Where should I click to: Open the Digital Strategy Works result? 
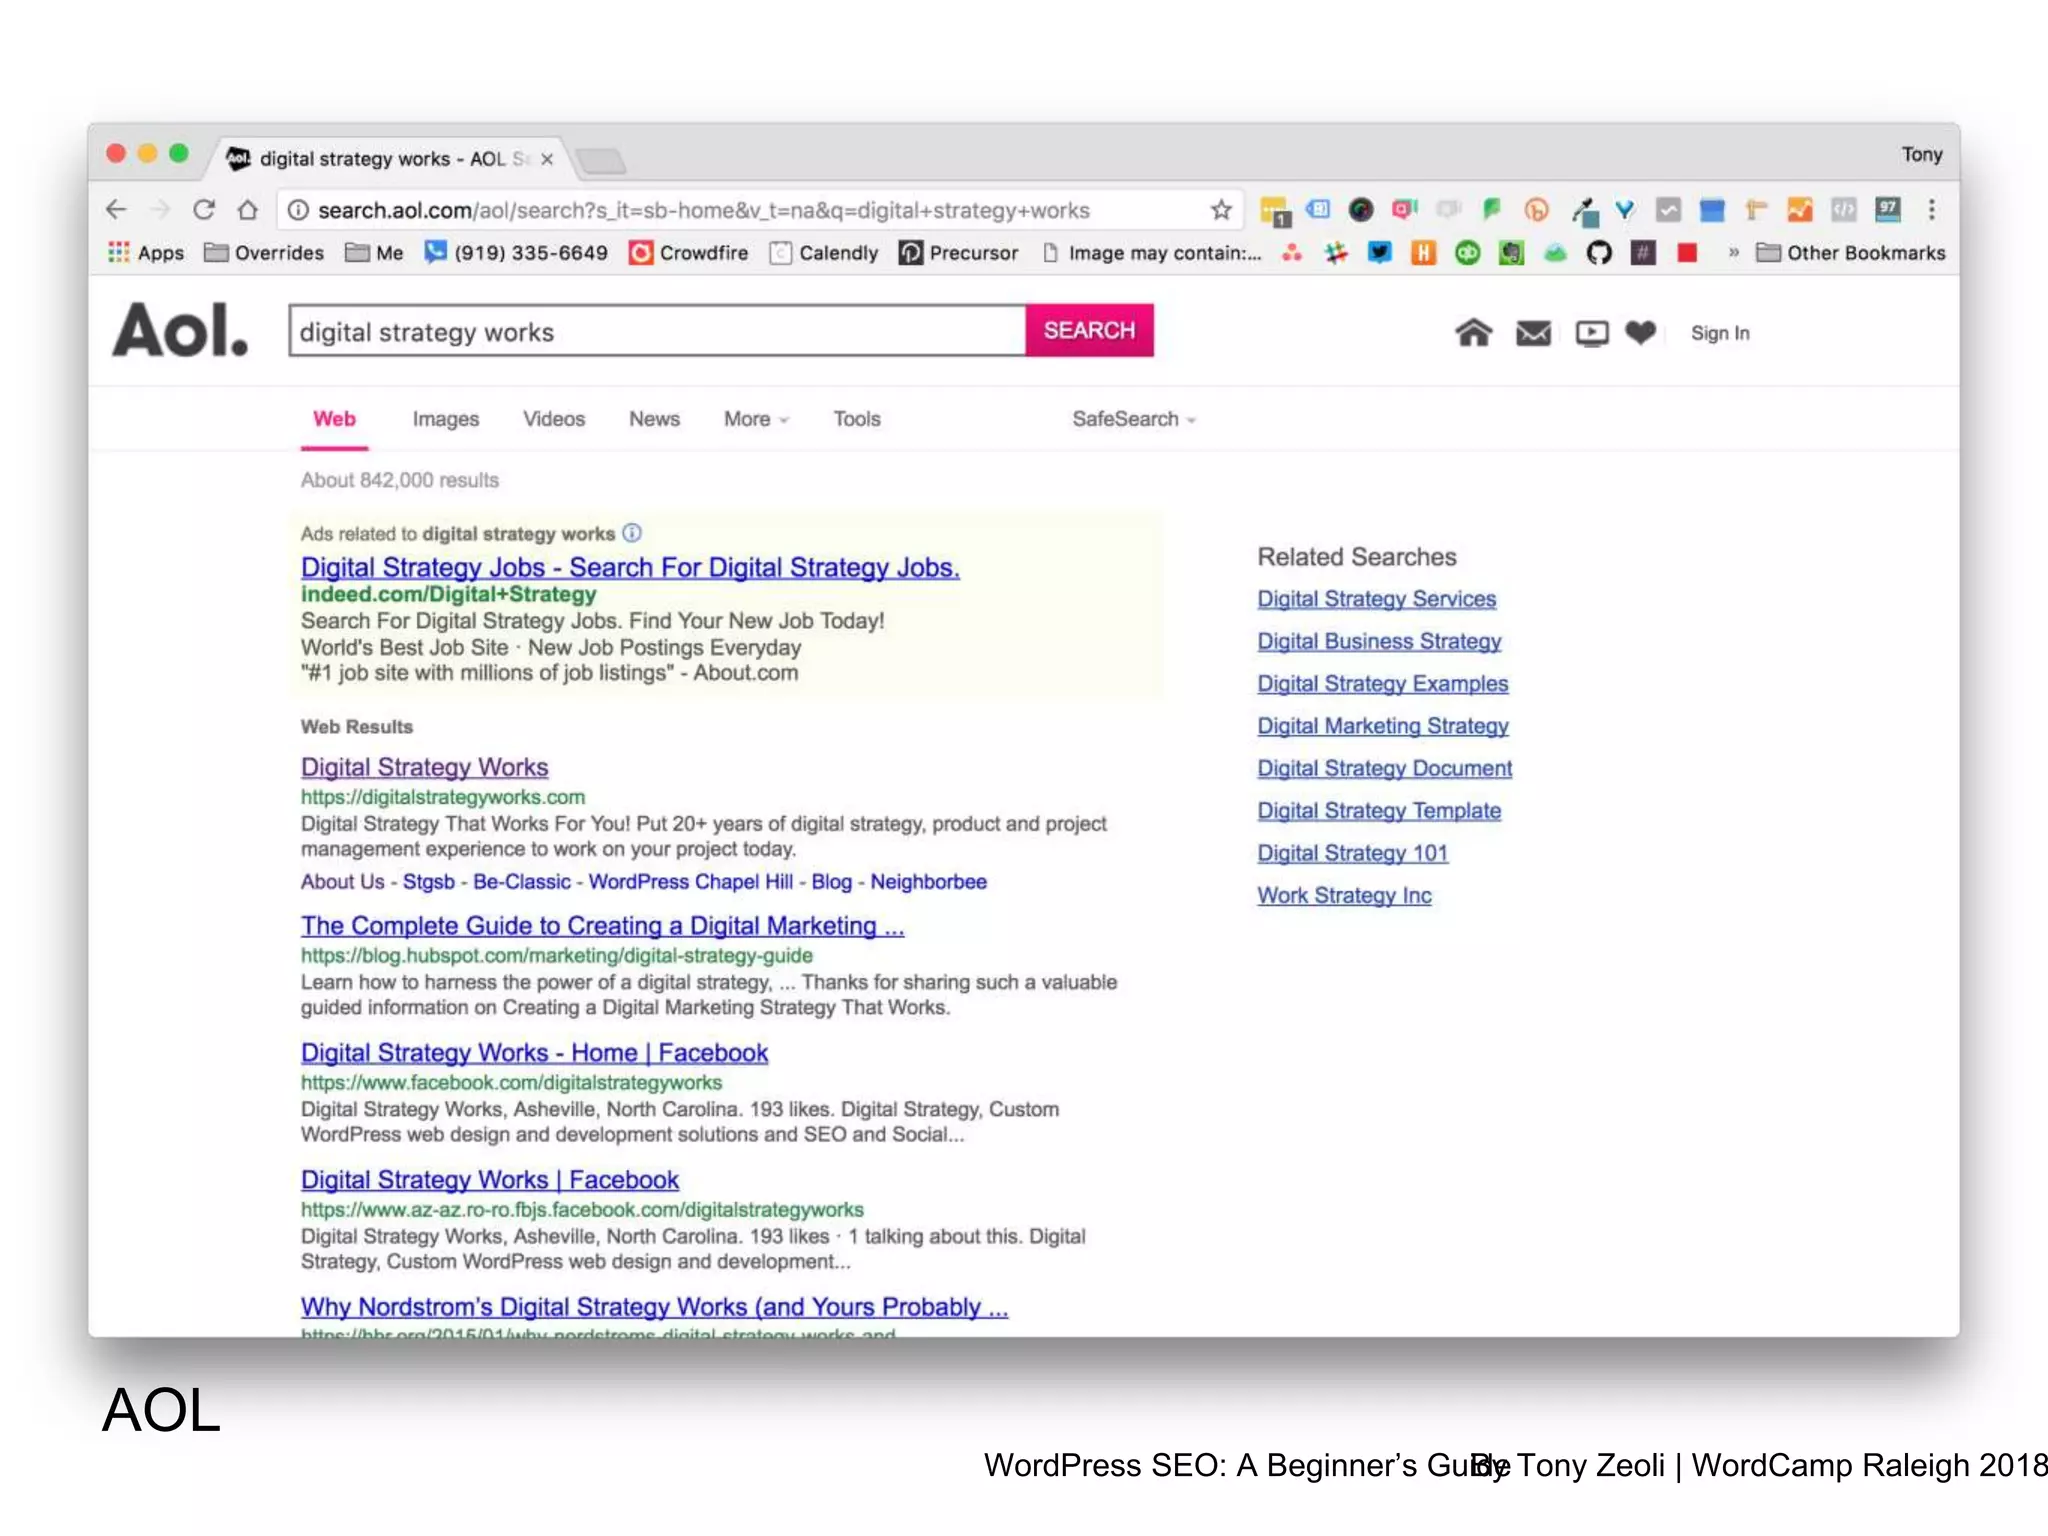[424, 767]
